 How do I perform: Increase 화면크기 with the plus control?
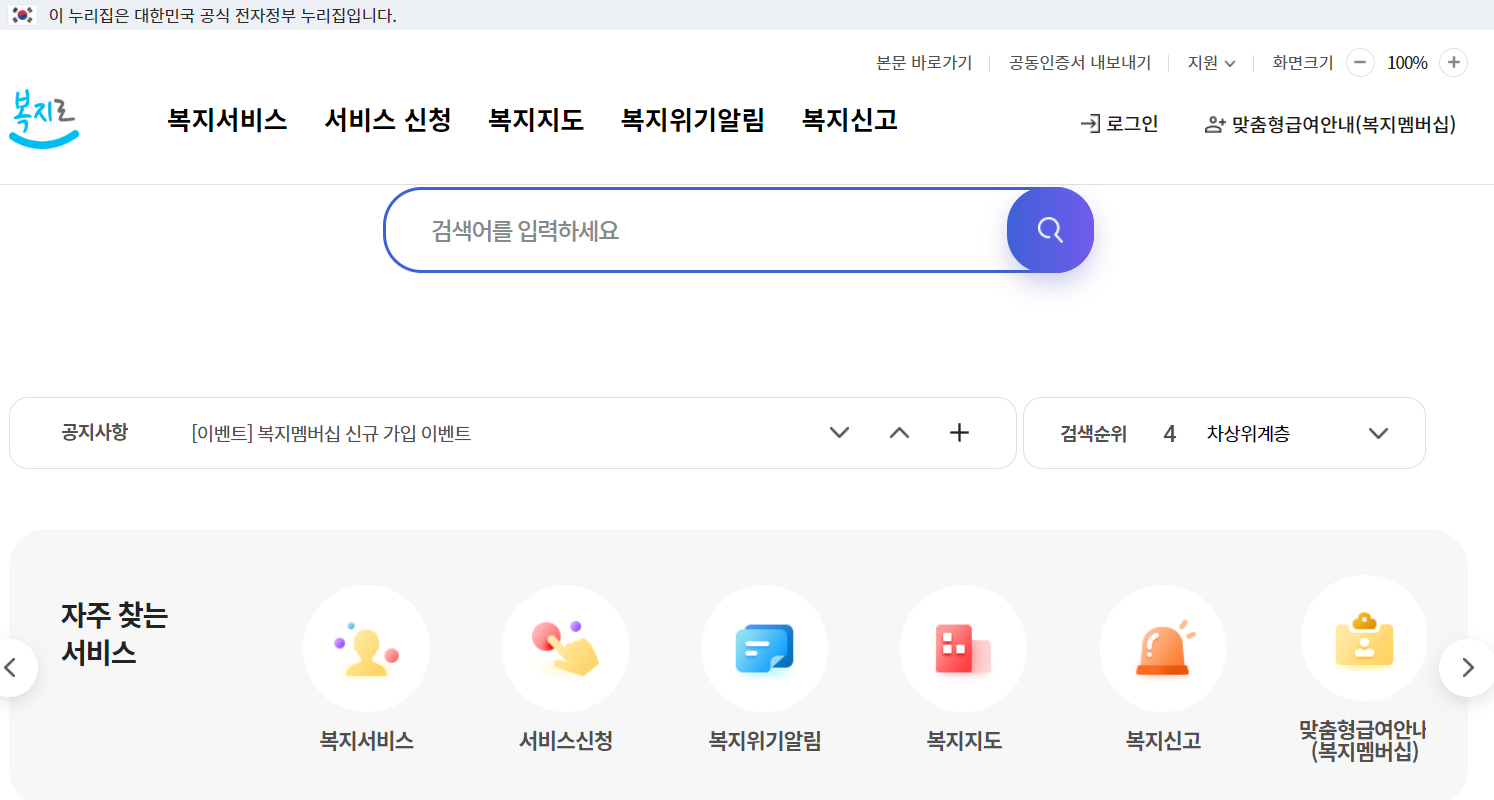point(1454,62)
